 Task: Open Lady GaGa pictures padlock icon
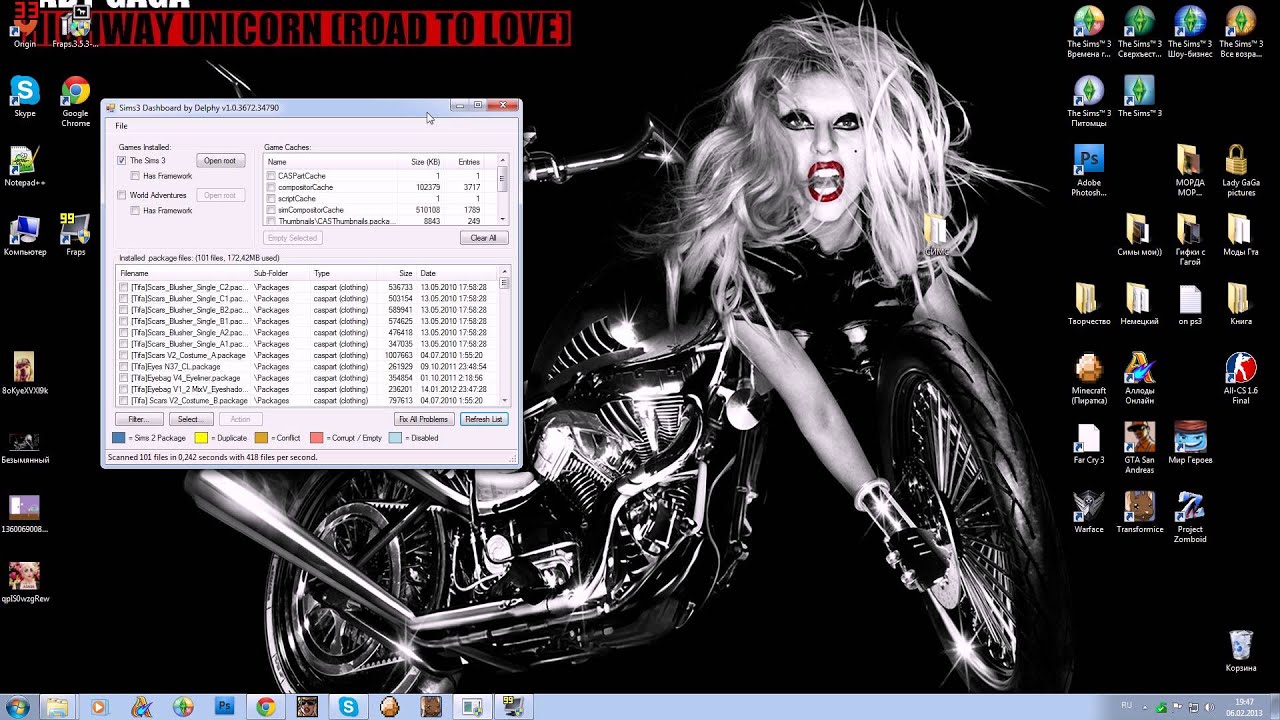coord(1241,171)
